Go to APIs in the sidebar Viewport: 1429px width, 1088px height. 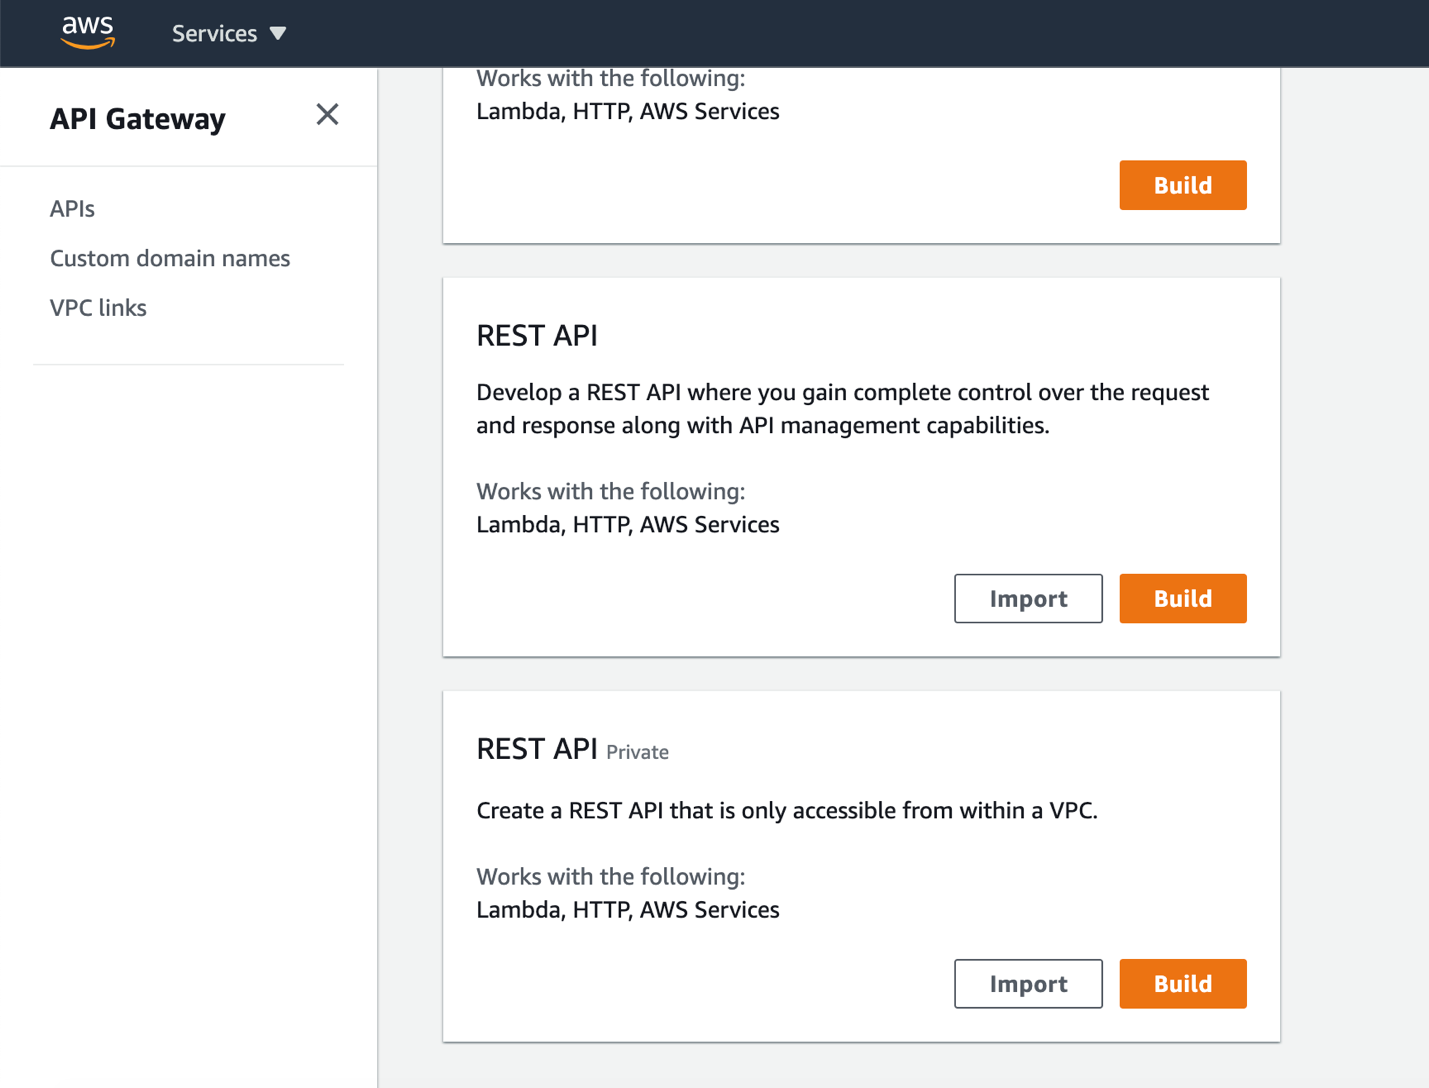pos(72,209)
